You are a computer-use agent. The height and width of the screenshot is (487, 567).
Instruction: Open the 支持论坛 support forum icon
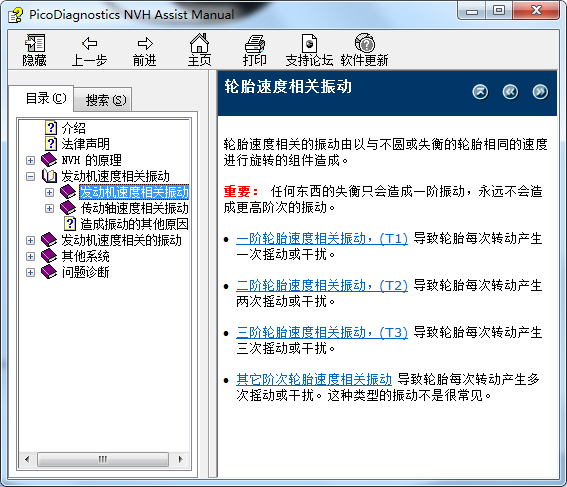pyautogui.click(x=309, y=44)
